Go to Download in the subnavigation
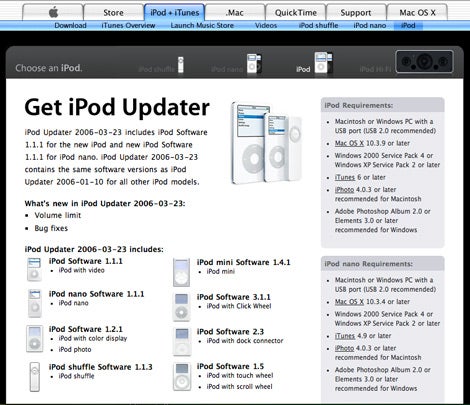 click(70, 25)
